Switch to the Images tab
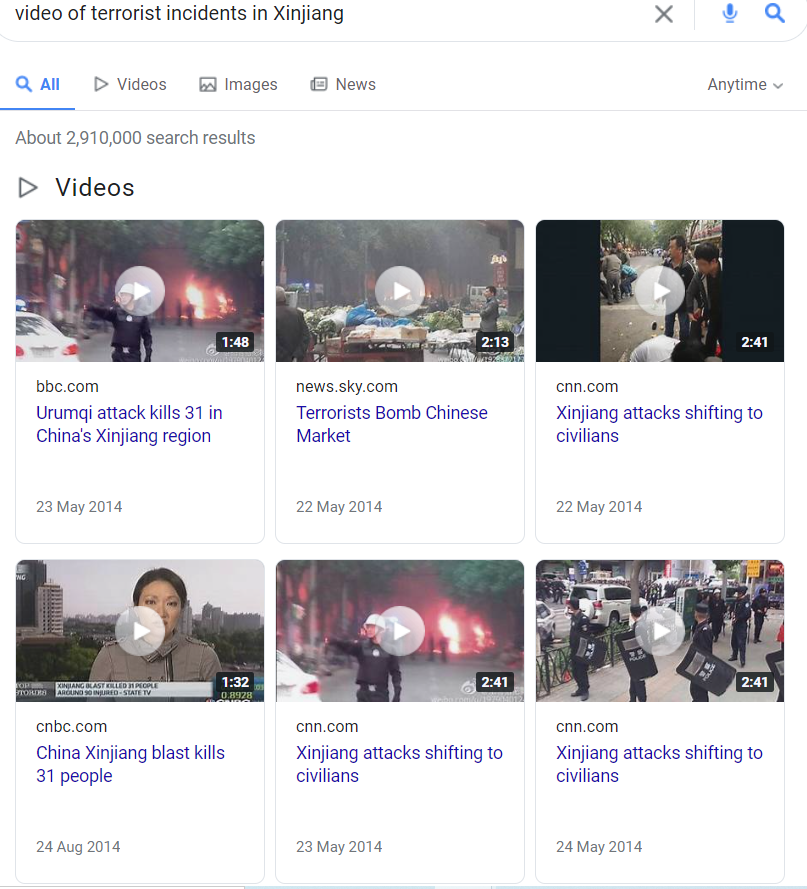The image size is (807, 889). pyautogui.click(x=238, y=84)
